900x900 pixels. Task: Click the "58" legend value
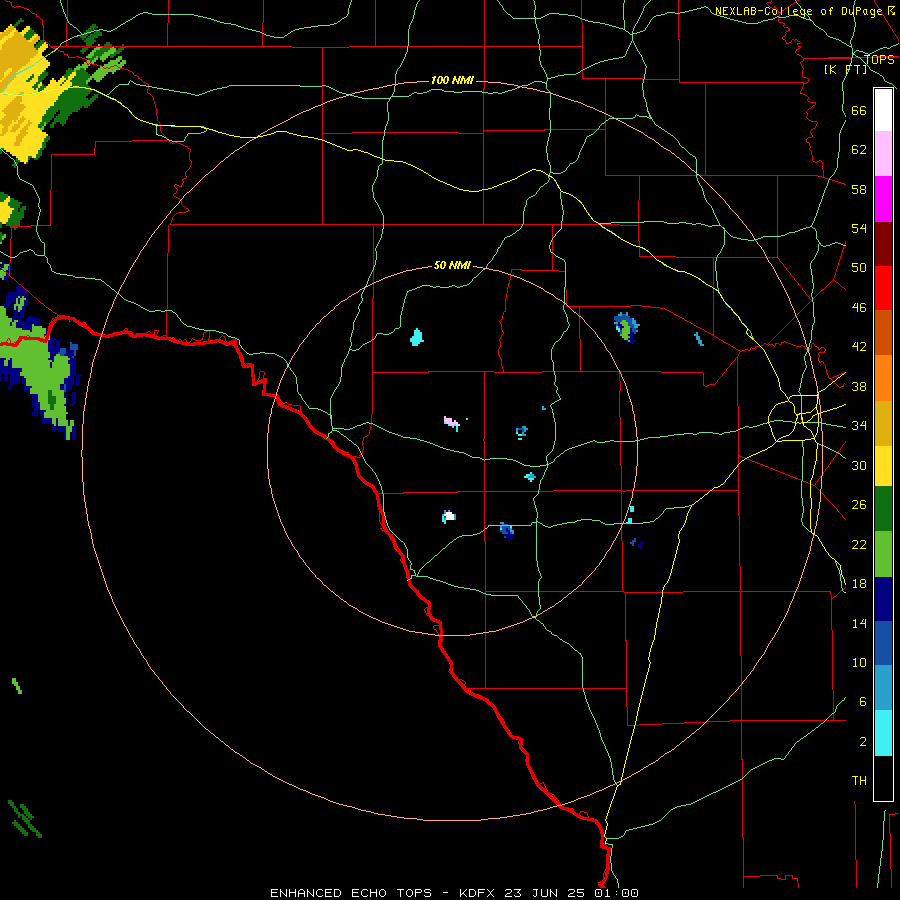point(859,189)
